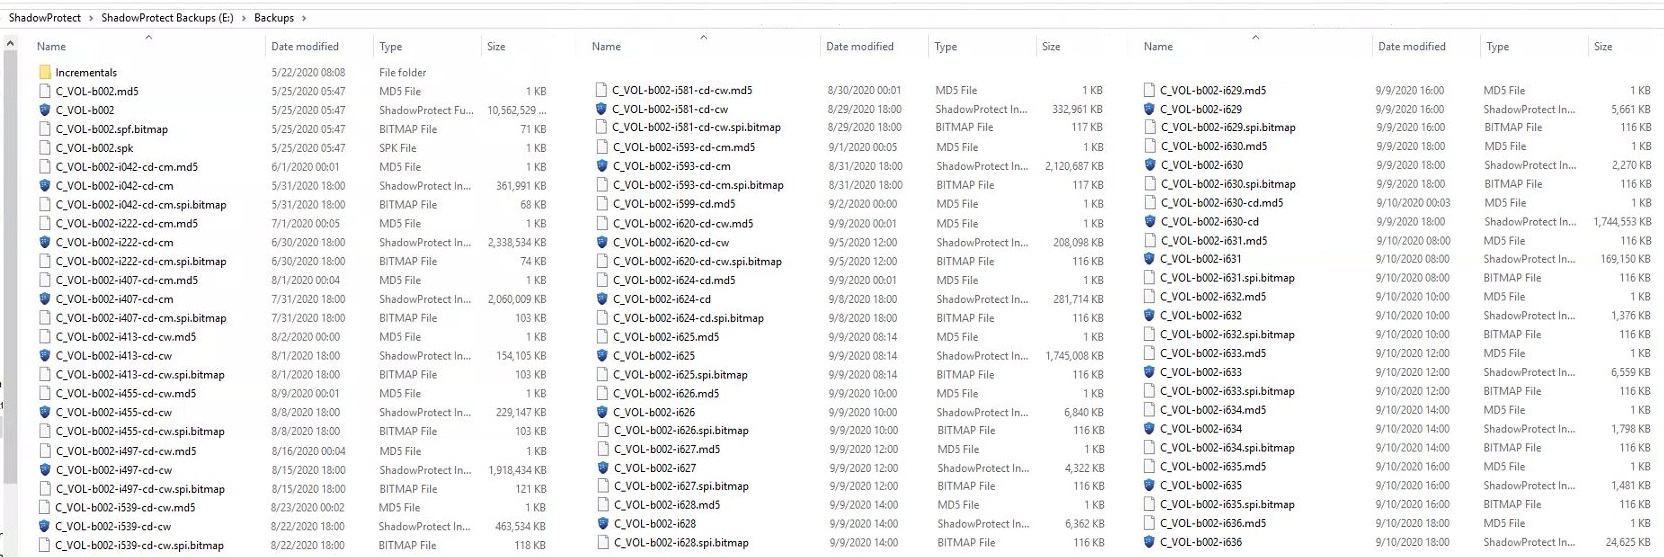
Task: Open chevron after ShadowProtect in address bar
Action: click(x=91, y=18)
